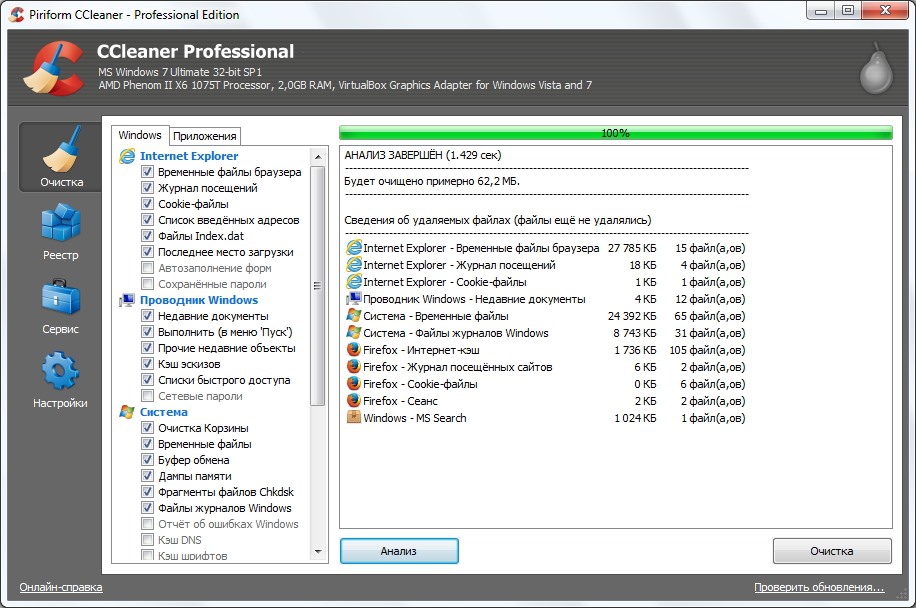The image size is (916, 608).
Task: Toggle the Cookie-файлы checkbox under Internet Explorer
Action: click(148, 204)
